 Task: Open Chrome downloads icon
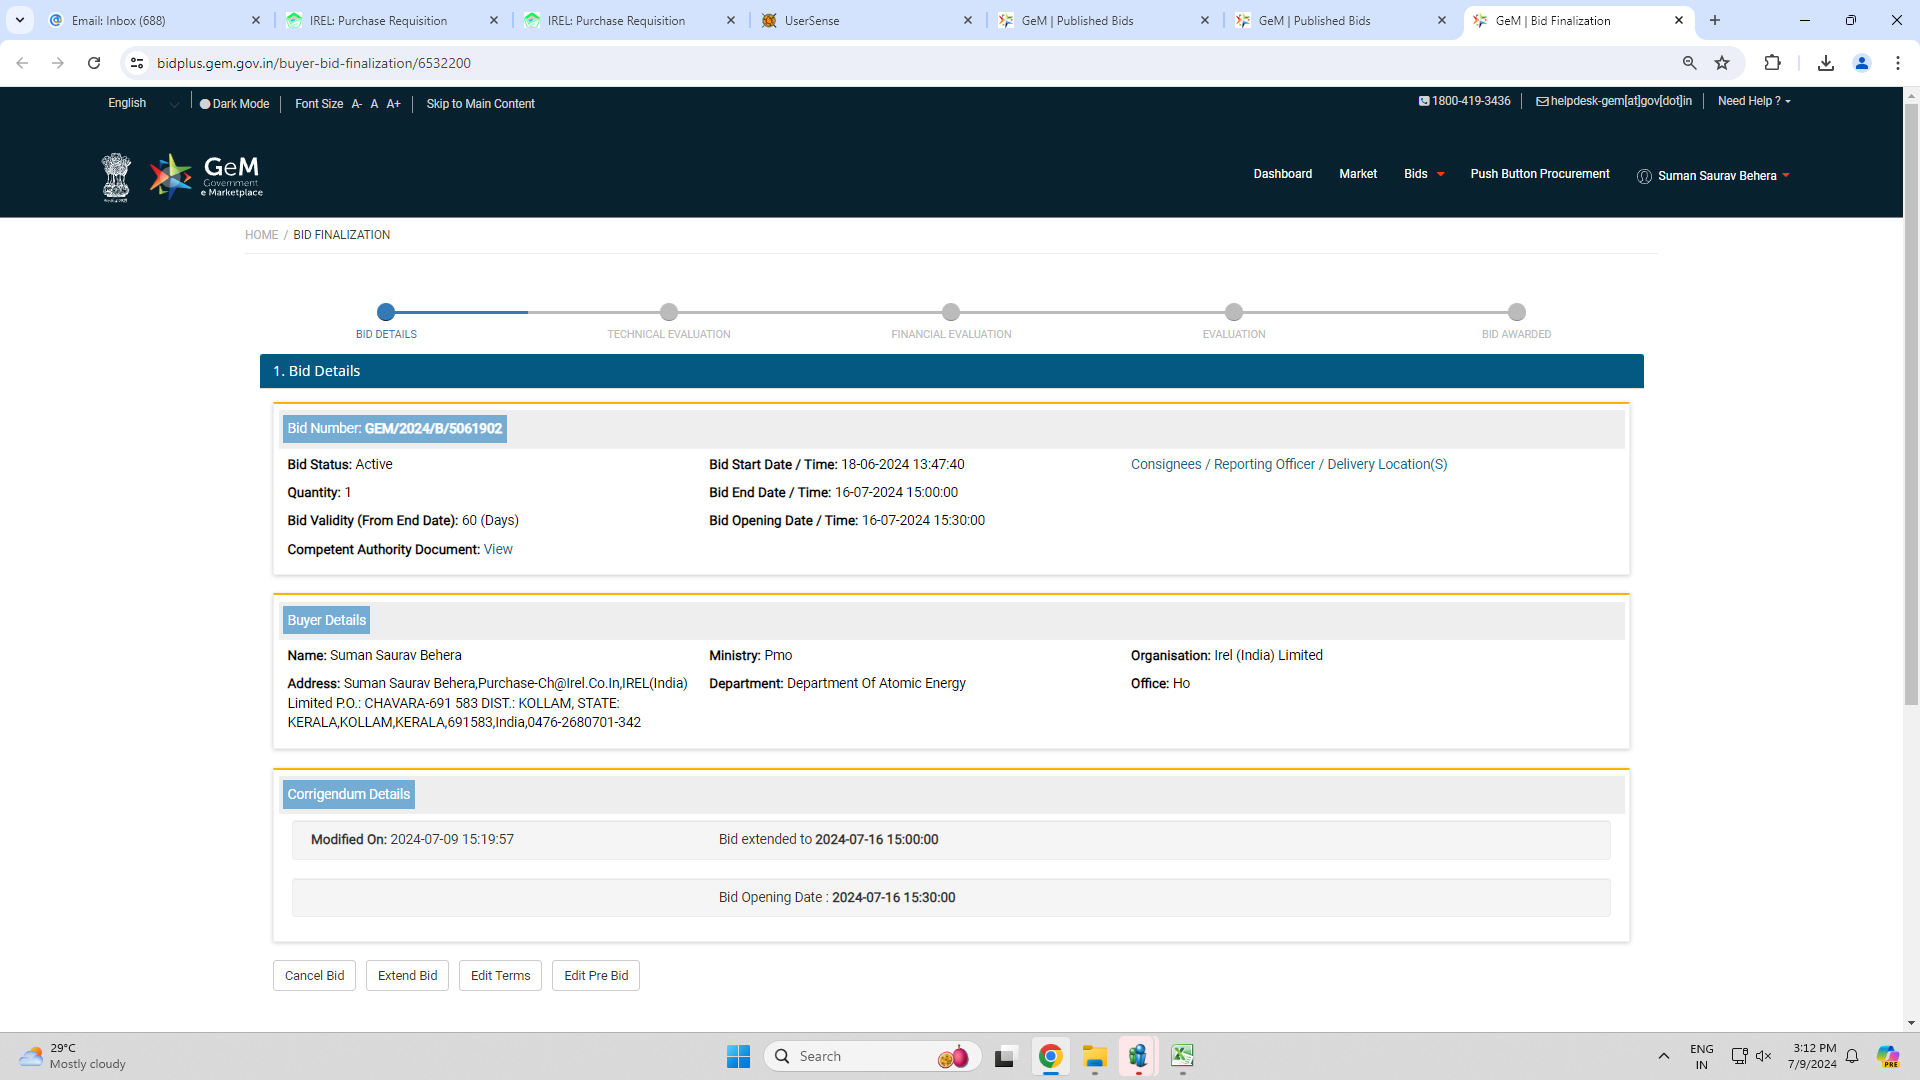[x=1825, y=63]
